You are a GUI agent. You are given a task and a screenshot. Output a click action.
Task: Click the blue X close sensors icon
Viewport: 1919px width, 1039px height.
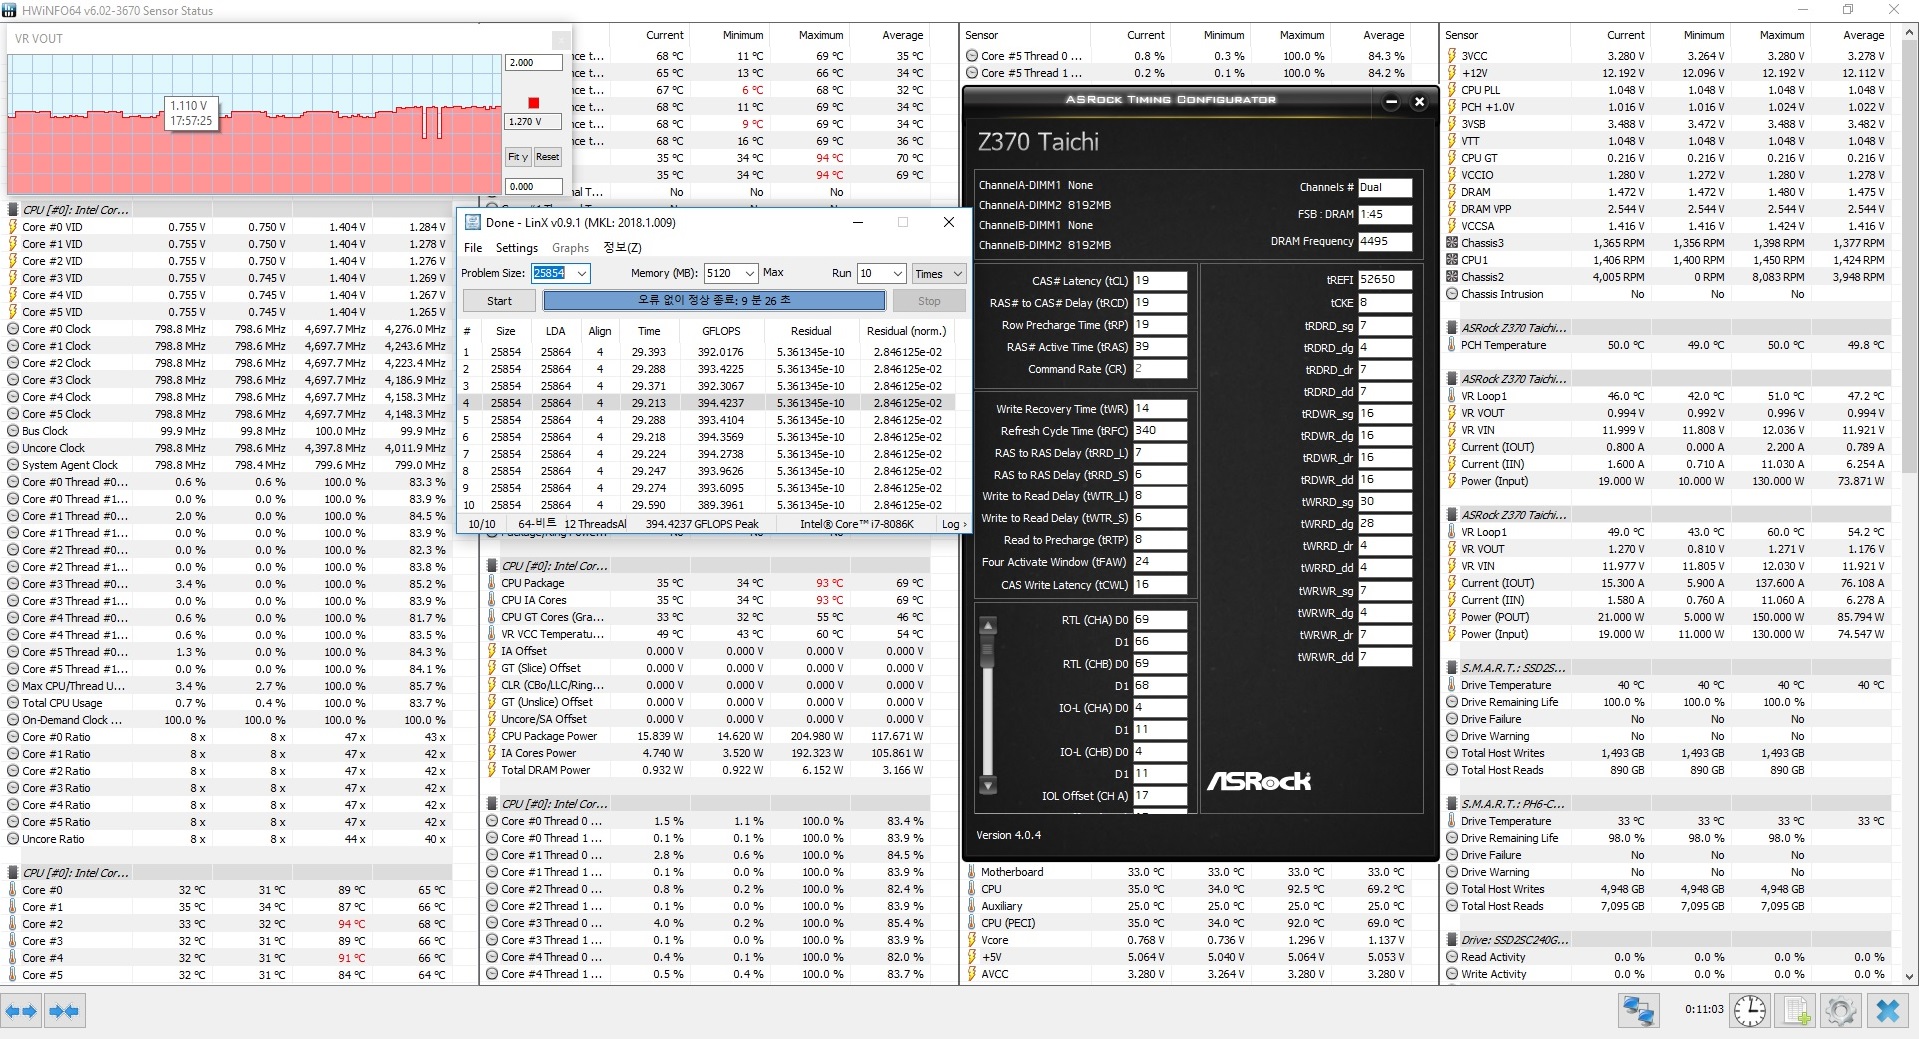click(x=1887, y=1011)
